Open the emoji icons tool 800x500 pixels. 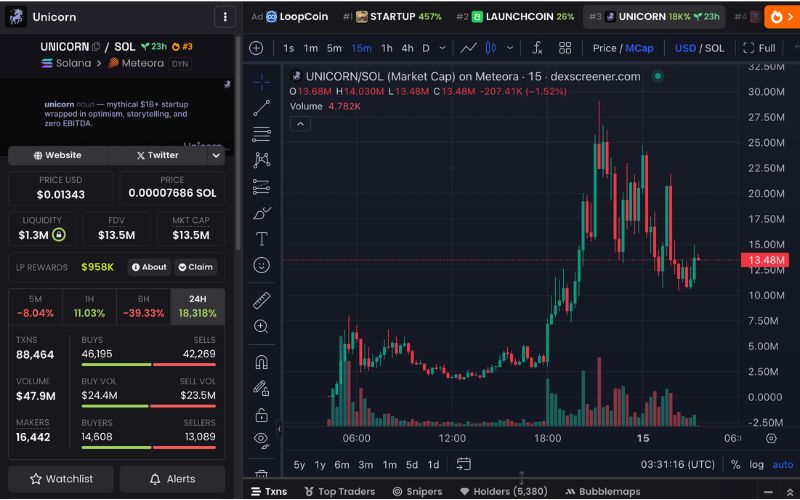coord(262,265)
